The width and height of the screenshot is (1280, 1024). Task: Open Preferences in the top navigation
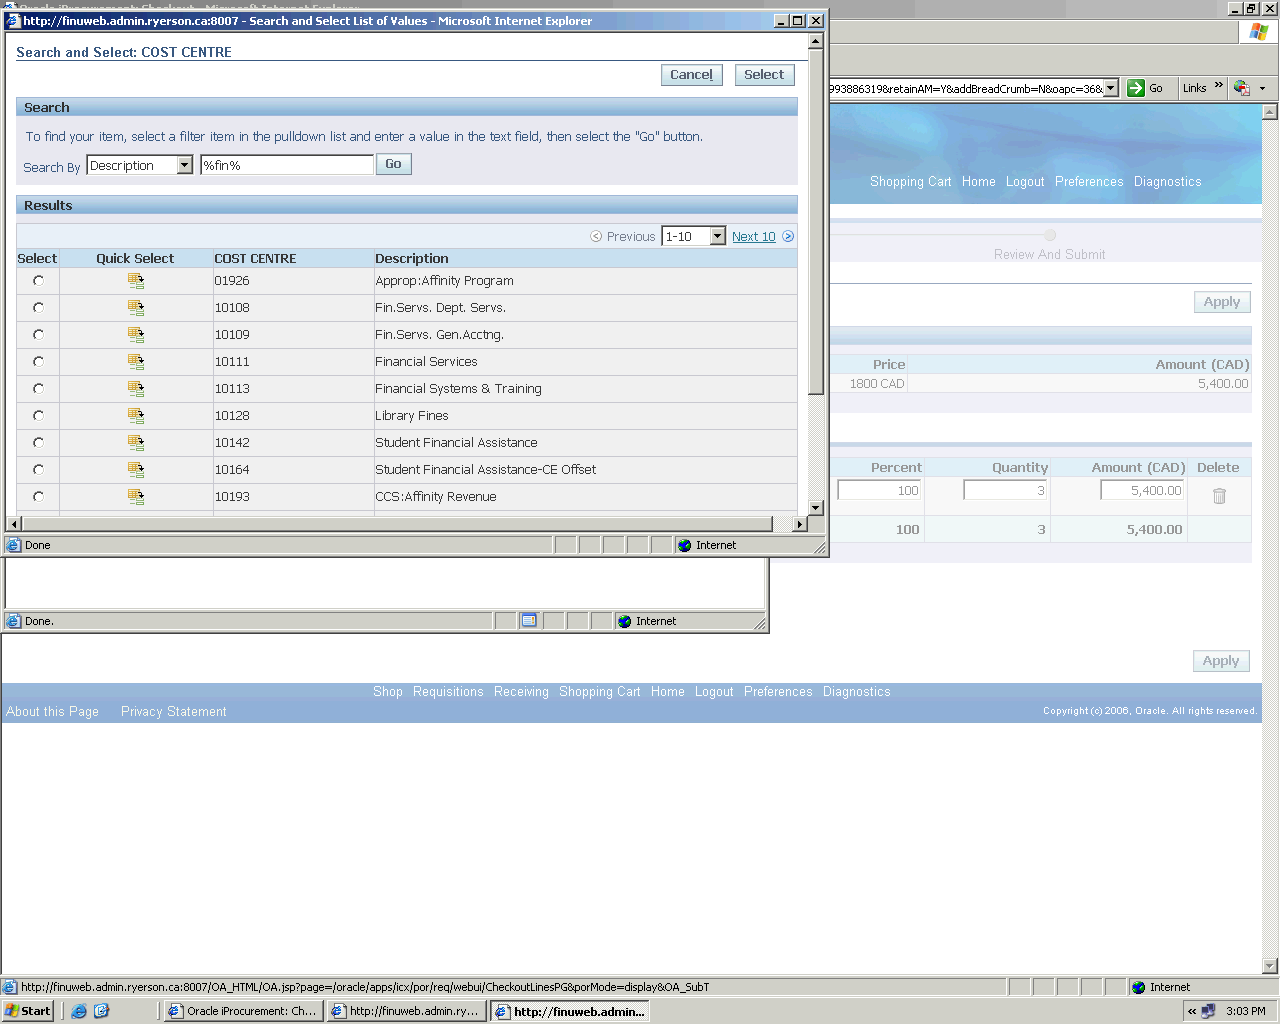(x=1088, y=182)
